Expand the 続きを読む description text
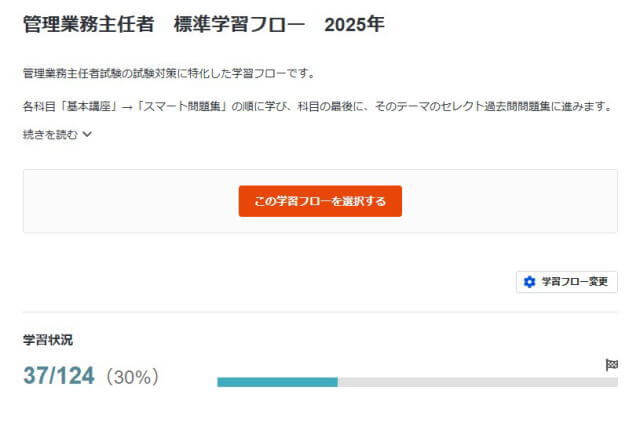 50,135
